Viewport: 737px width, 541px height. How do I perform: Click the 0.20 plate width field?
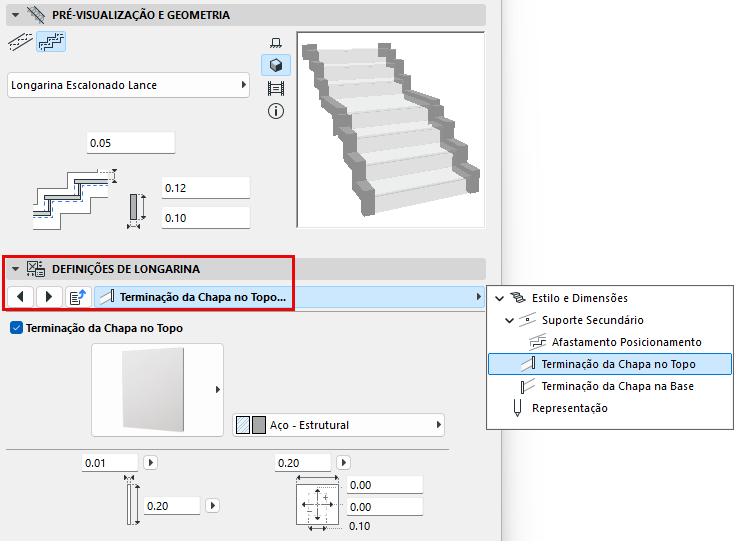[303, 463]
